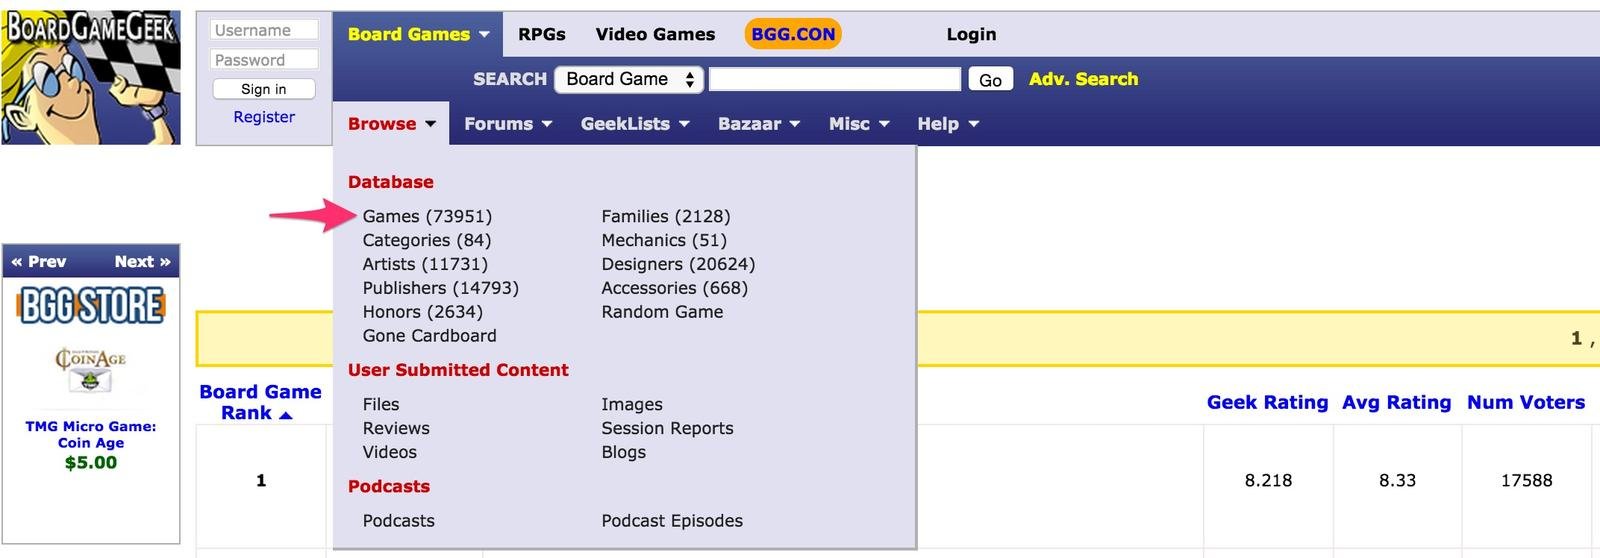Click the Login link

pos(971,34)
